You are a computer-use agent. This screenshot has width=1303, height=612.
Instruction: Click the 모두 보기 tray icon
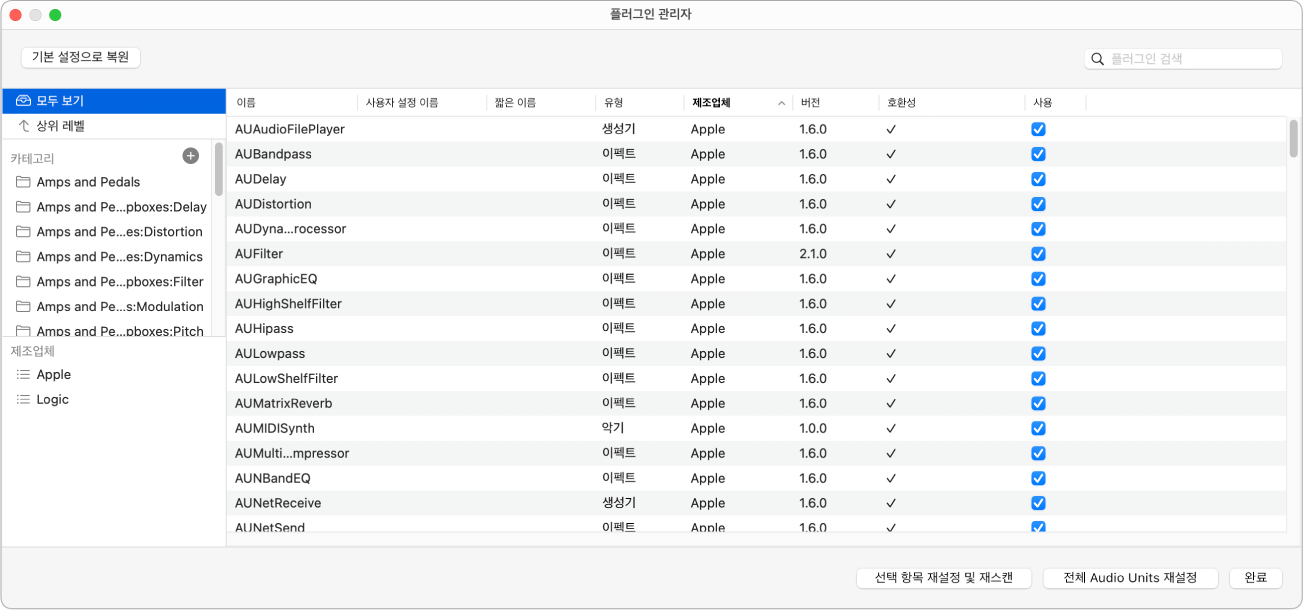tap(24, 101)
